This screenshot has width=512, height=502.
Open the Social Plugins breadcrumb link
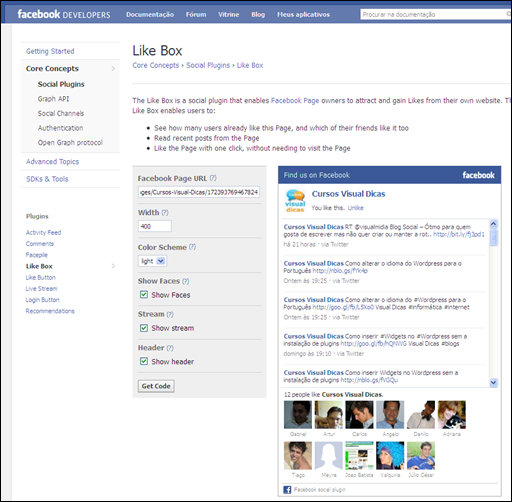click(x=208, y=65)
